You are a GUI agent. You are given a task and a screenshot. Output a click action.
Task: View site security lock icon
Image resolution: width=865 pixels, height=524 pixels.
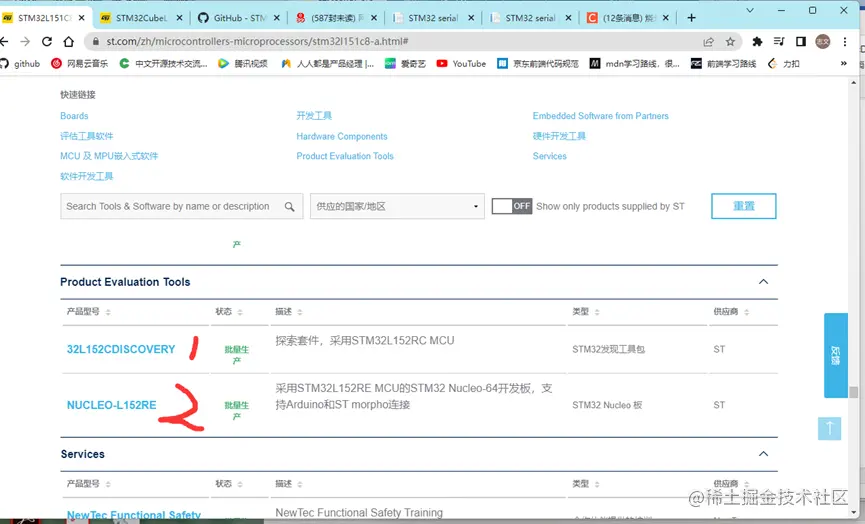[x=96, y=41]
